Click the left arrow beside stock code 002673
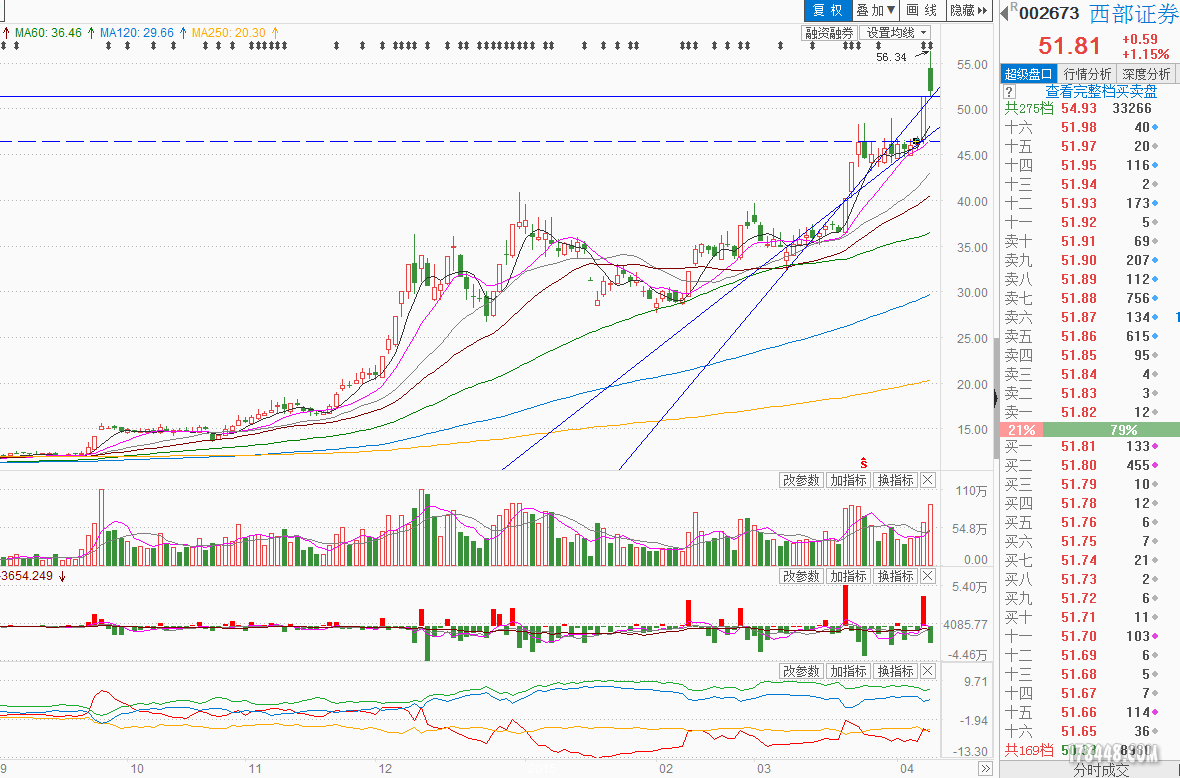 [x=1005, y=12]
